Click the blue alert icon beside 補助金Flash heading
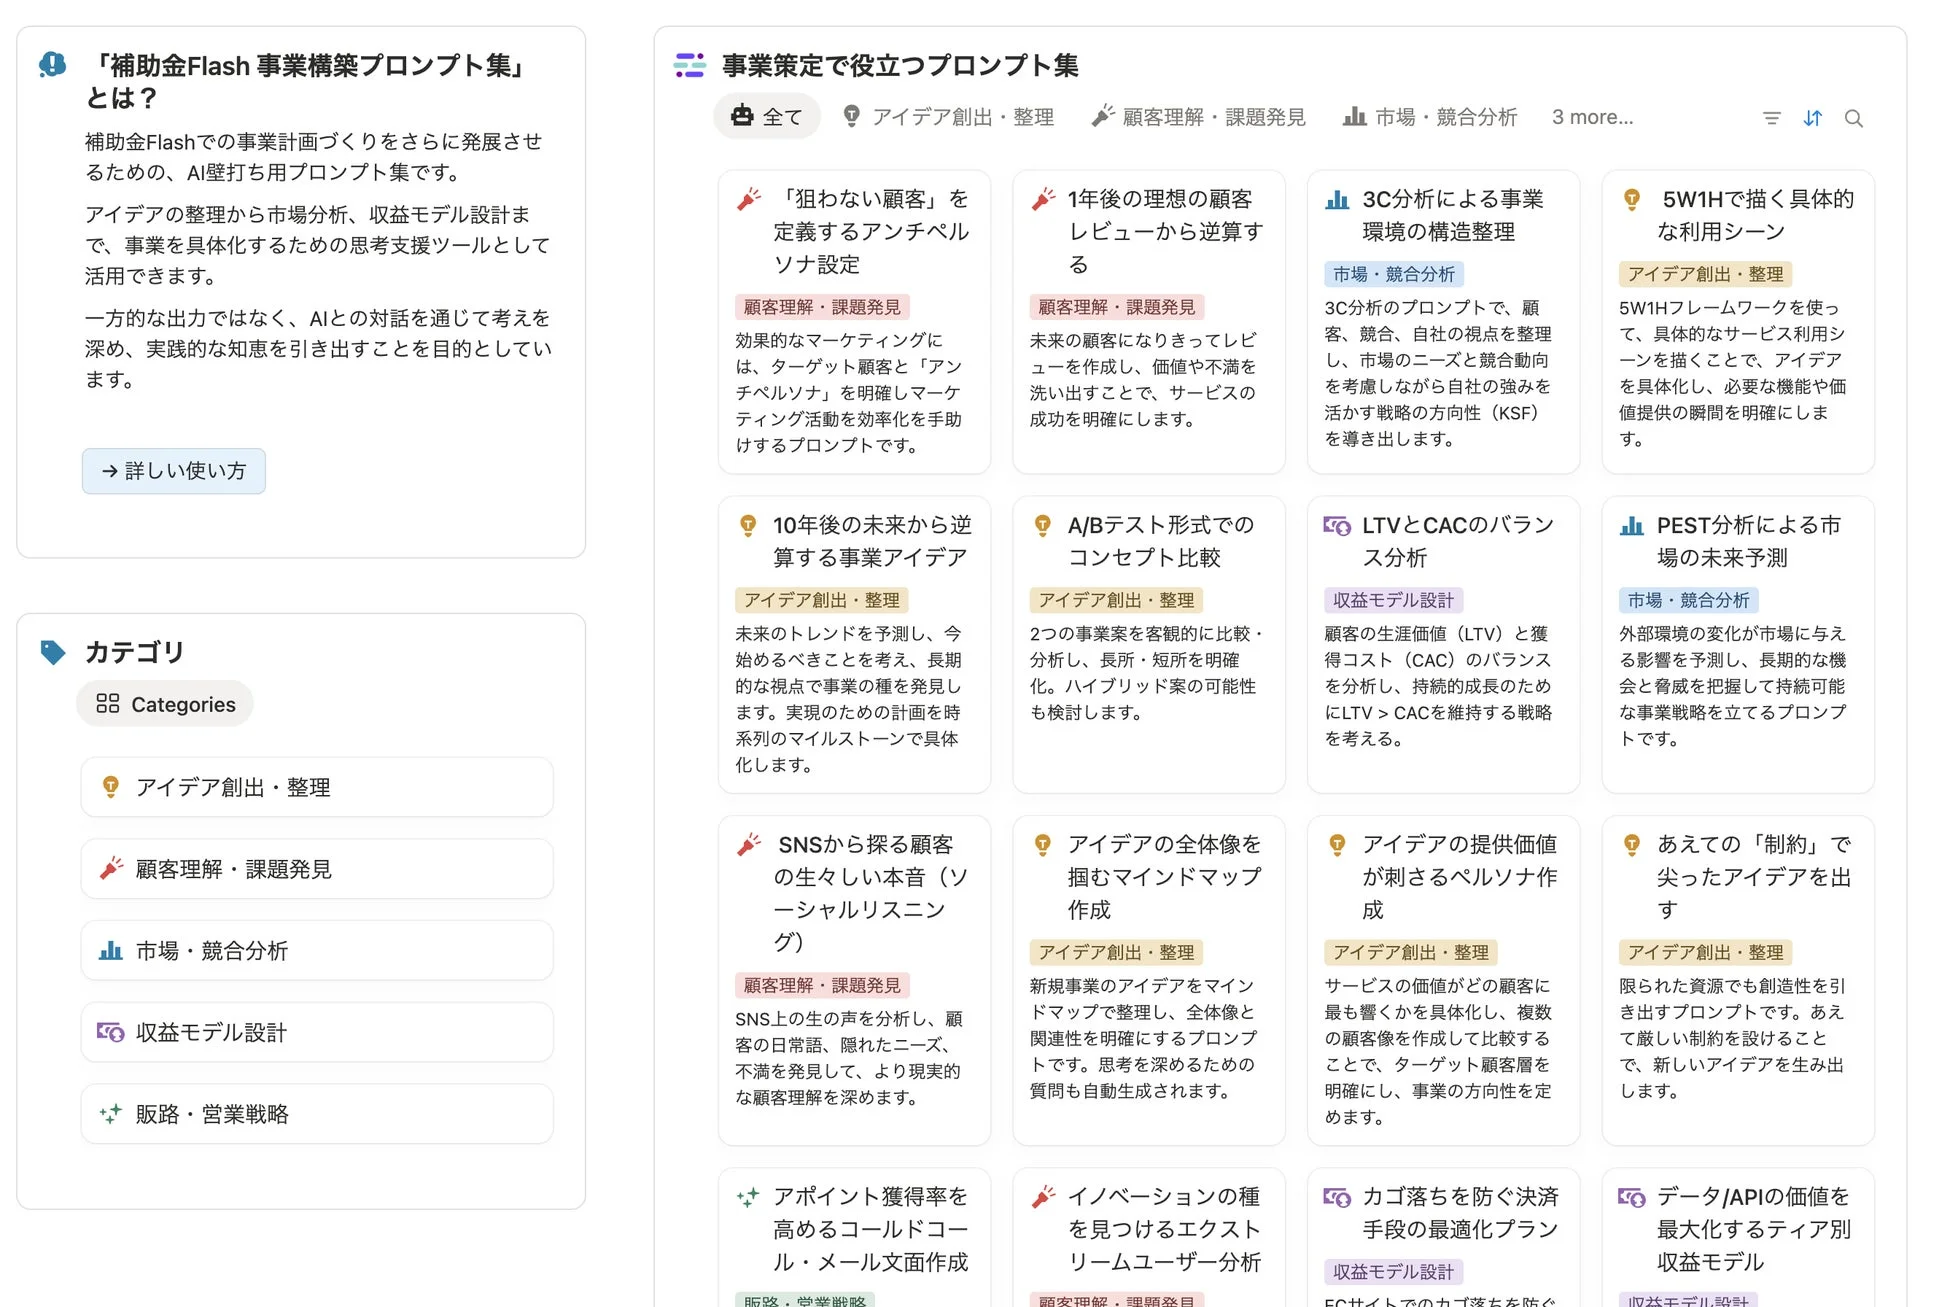Viewport: 1950px width, 1307px height. click(52, 65)
